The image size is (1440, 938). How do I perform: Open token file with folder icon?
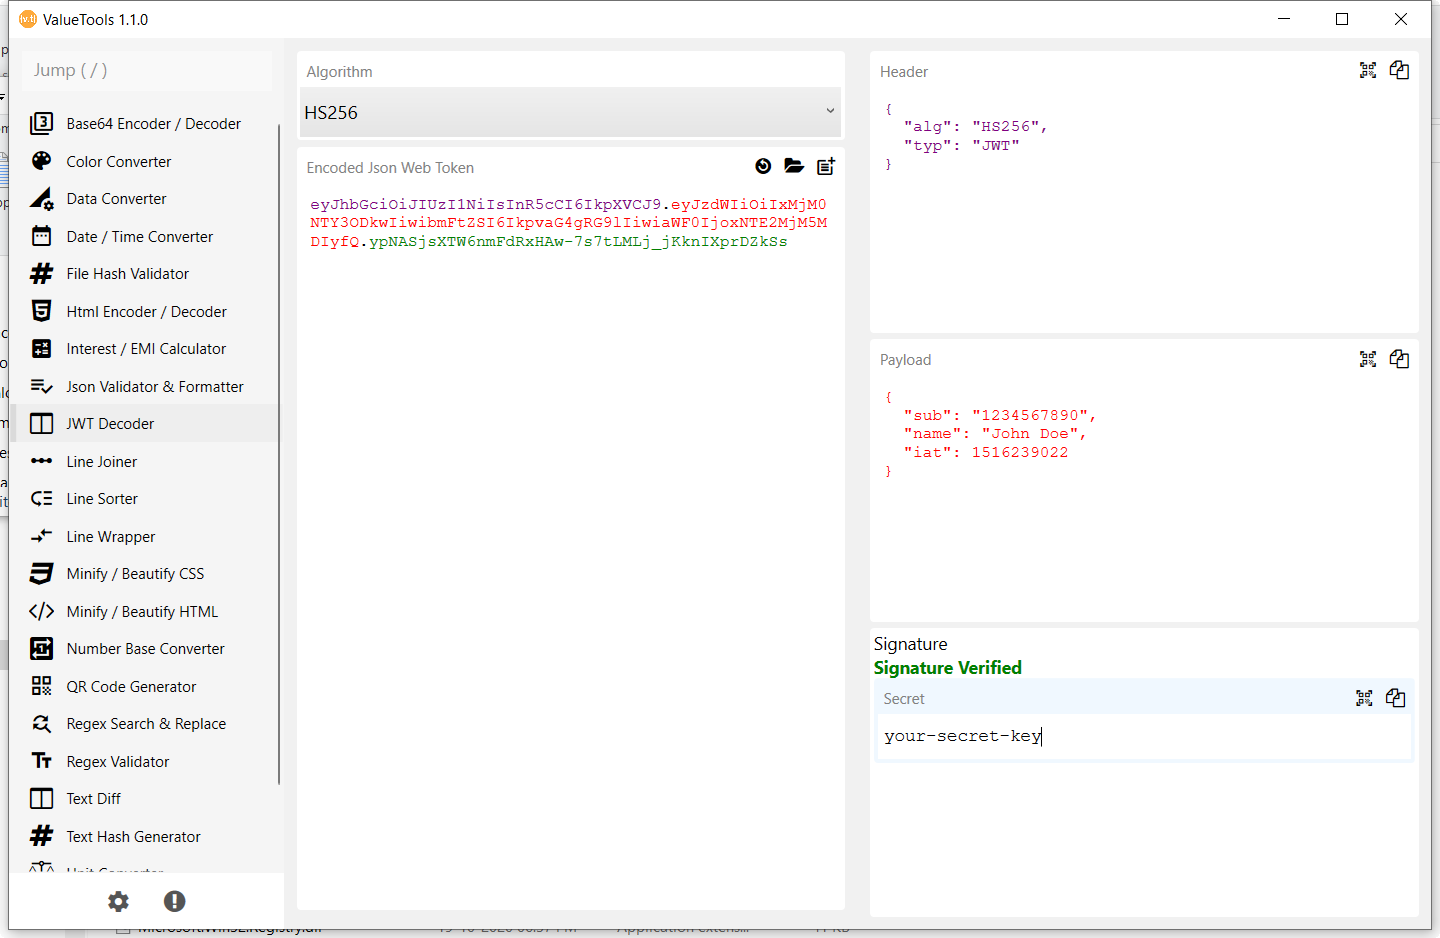(794, 166)
